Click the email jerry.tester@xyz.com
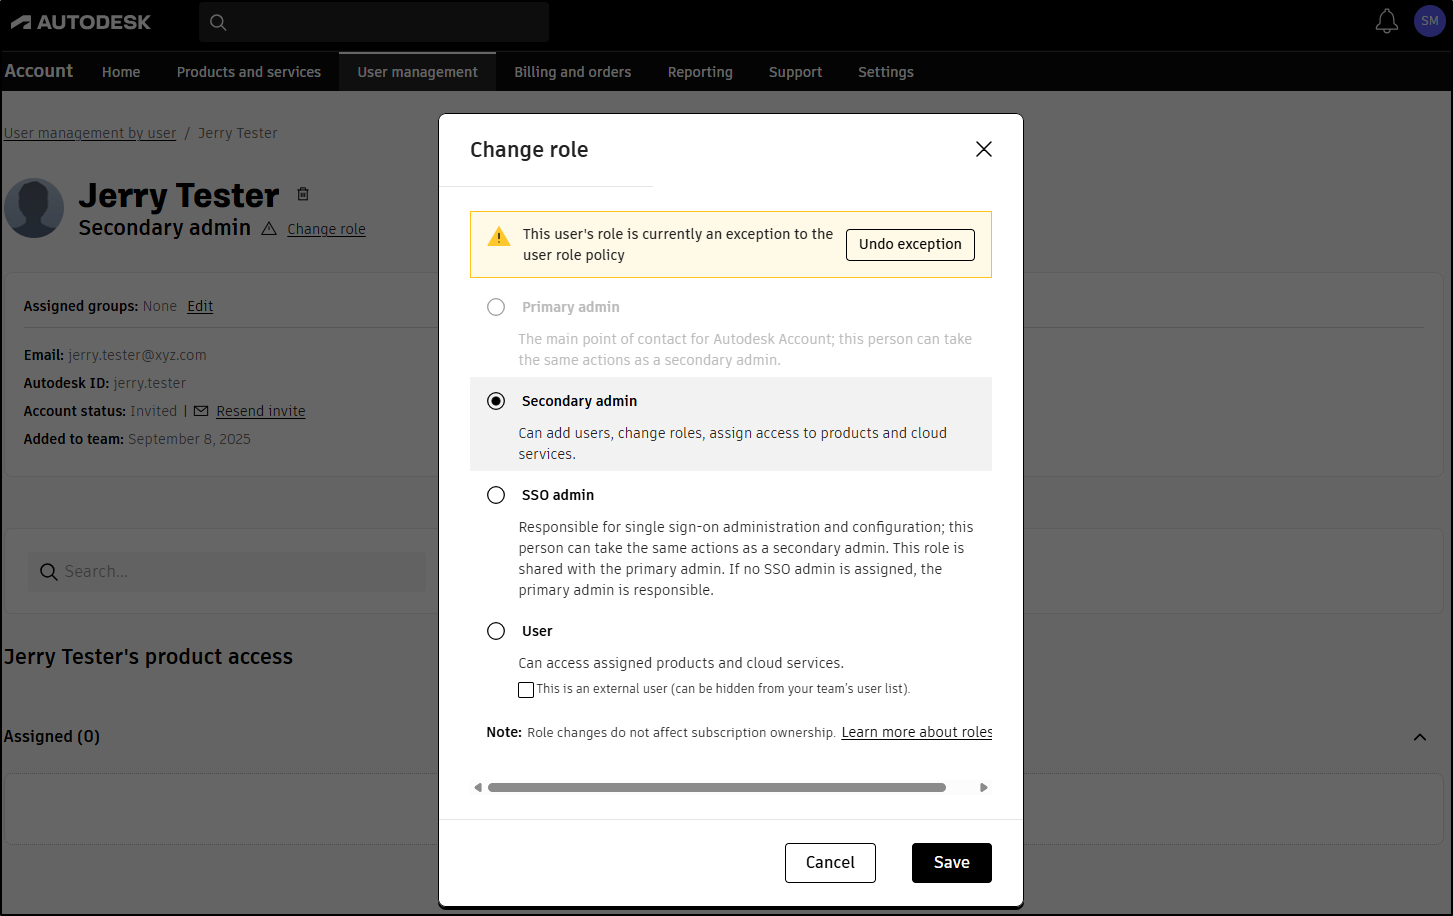The image size is (1453, 916). (137, 355)
